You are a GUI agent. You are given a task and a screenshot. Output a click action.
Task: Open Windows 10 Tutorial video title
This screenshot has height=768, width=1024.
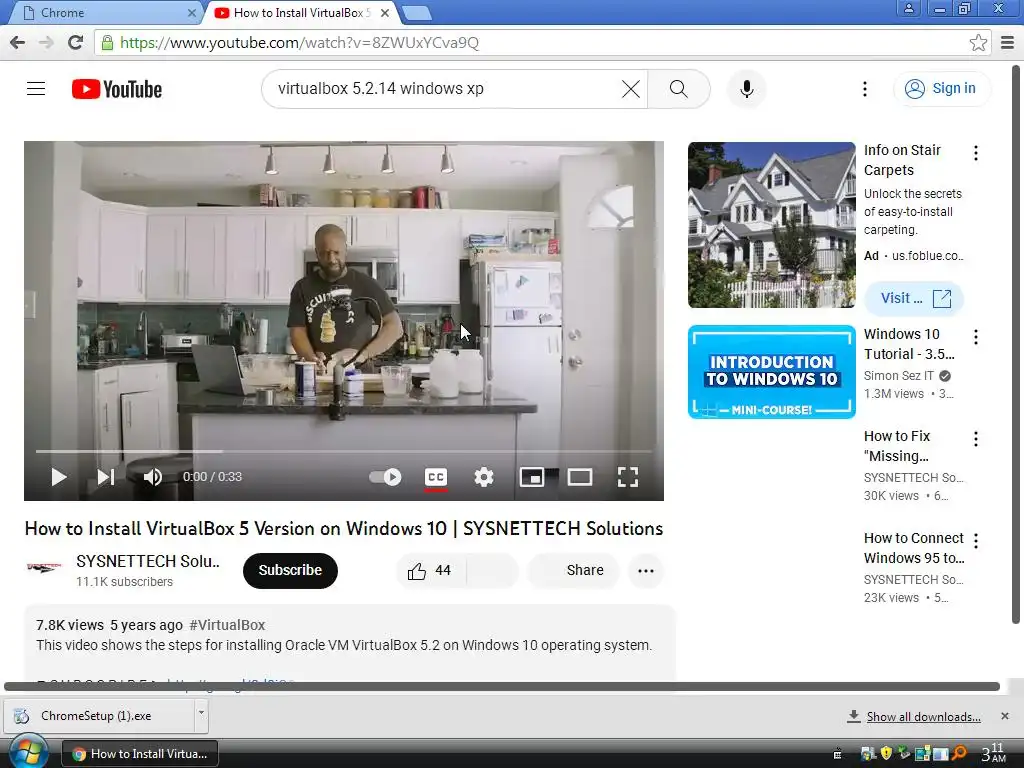(x=908, y=344)
